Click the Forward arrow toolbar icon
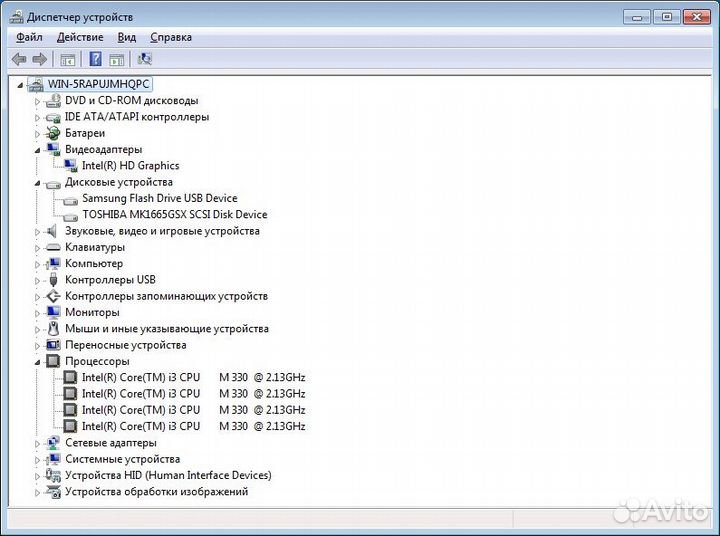The image size is (720, 536). pyautogui.click(x=40, y=59)
